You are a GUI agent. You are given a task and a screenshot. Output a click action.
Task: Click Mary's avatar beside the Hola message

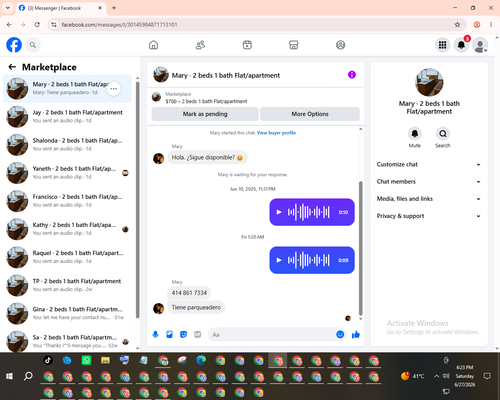click(x=159, y=158)
